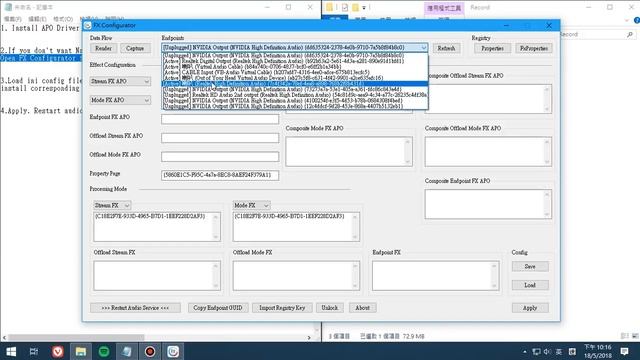Save the config with Save button
The image size is (640, 360).
click(x=530, y=267)
